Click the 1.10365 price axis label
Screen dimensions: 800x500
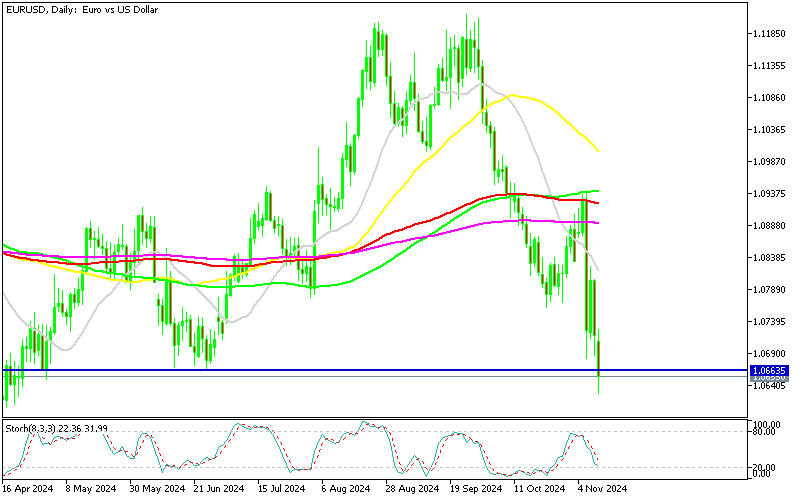coord(770,130)
